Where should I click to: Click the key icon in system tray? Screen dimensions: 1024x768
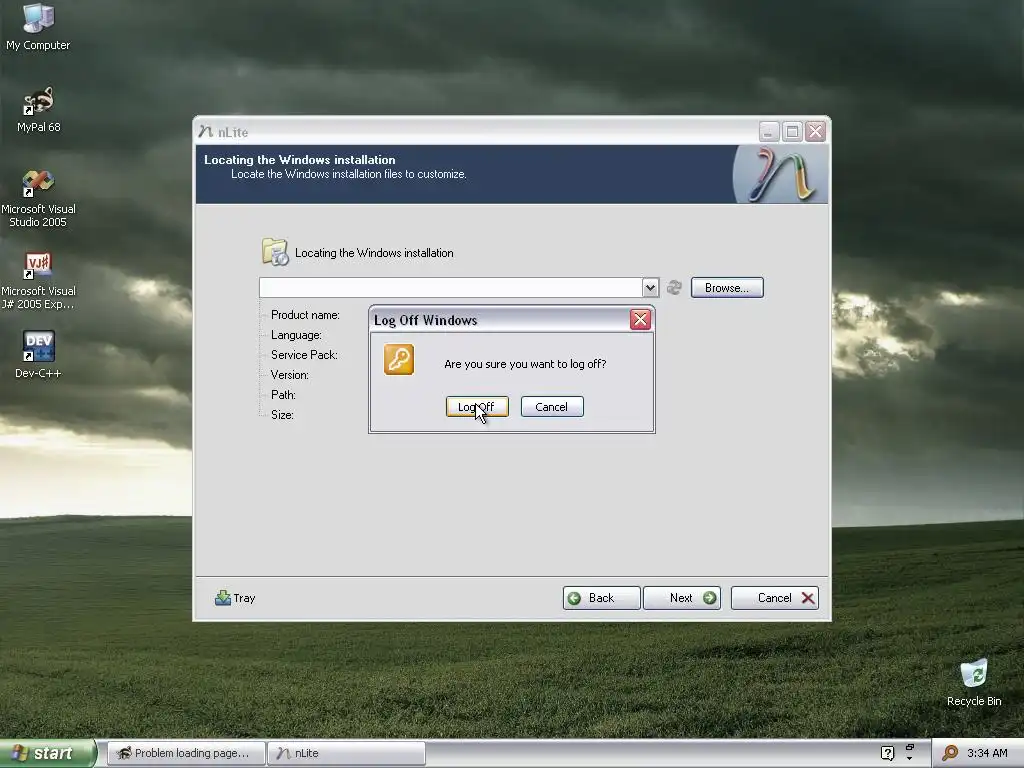(950, 753)
